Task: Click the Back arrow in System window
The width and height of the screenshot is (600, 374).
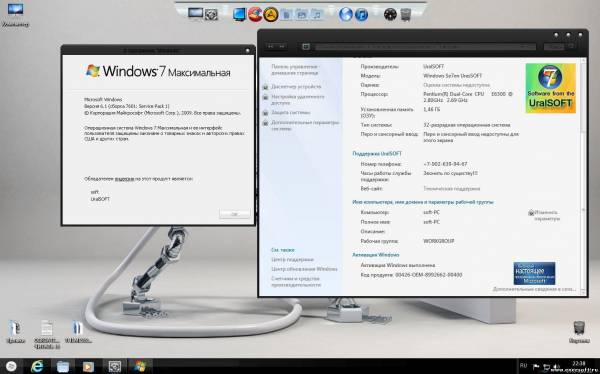Action: tap(271, 46)
